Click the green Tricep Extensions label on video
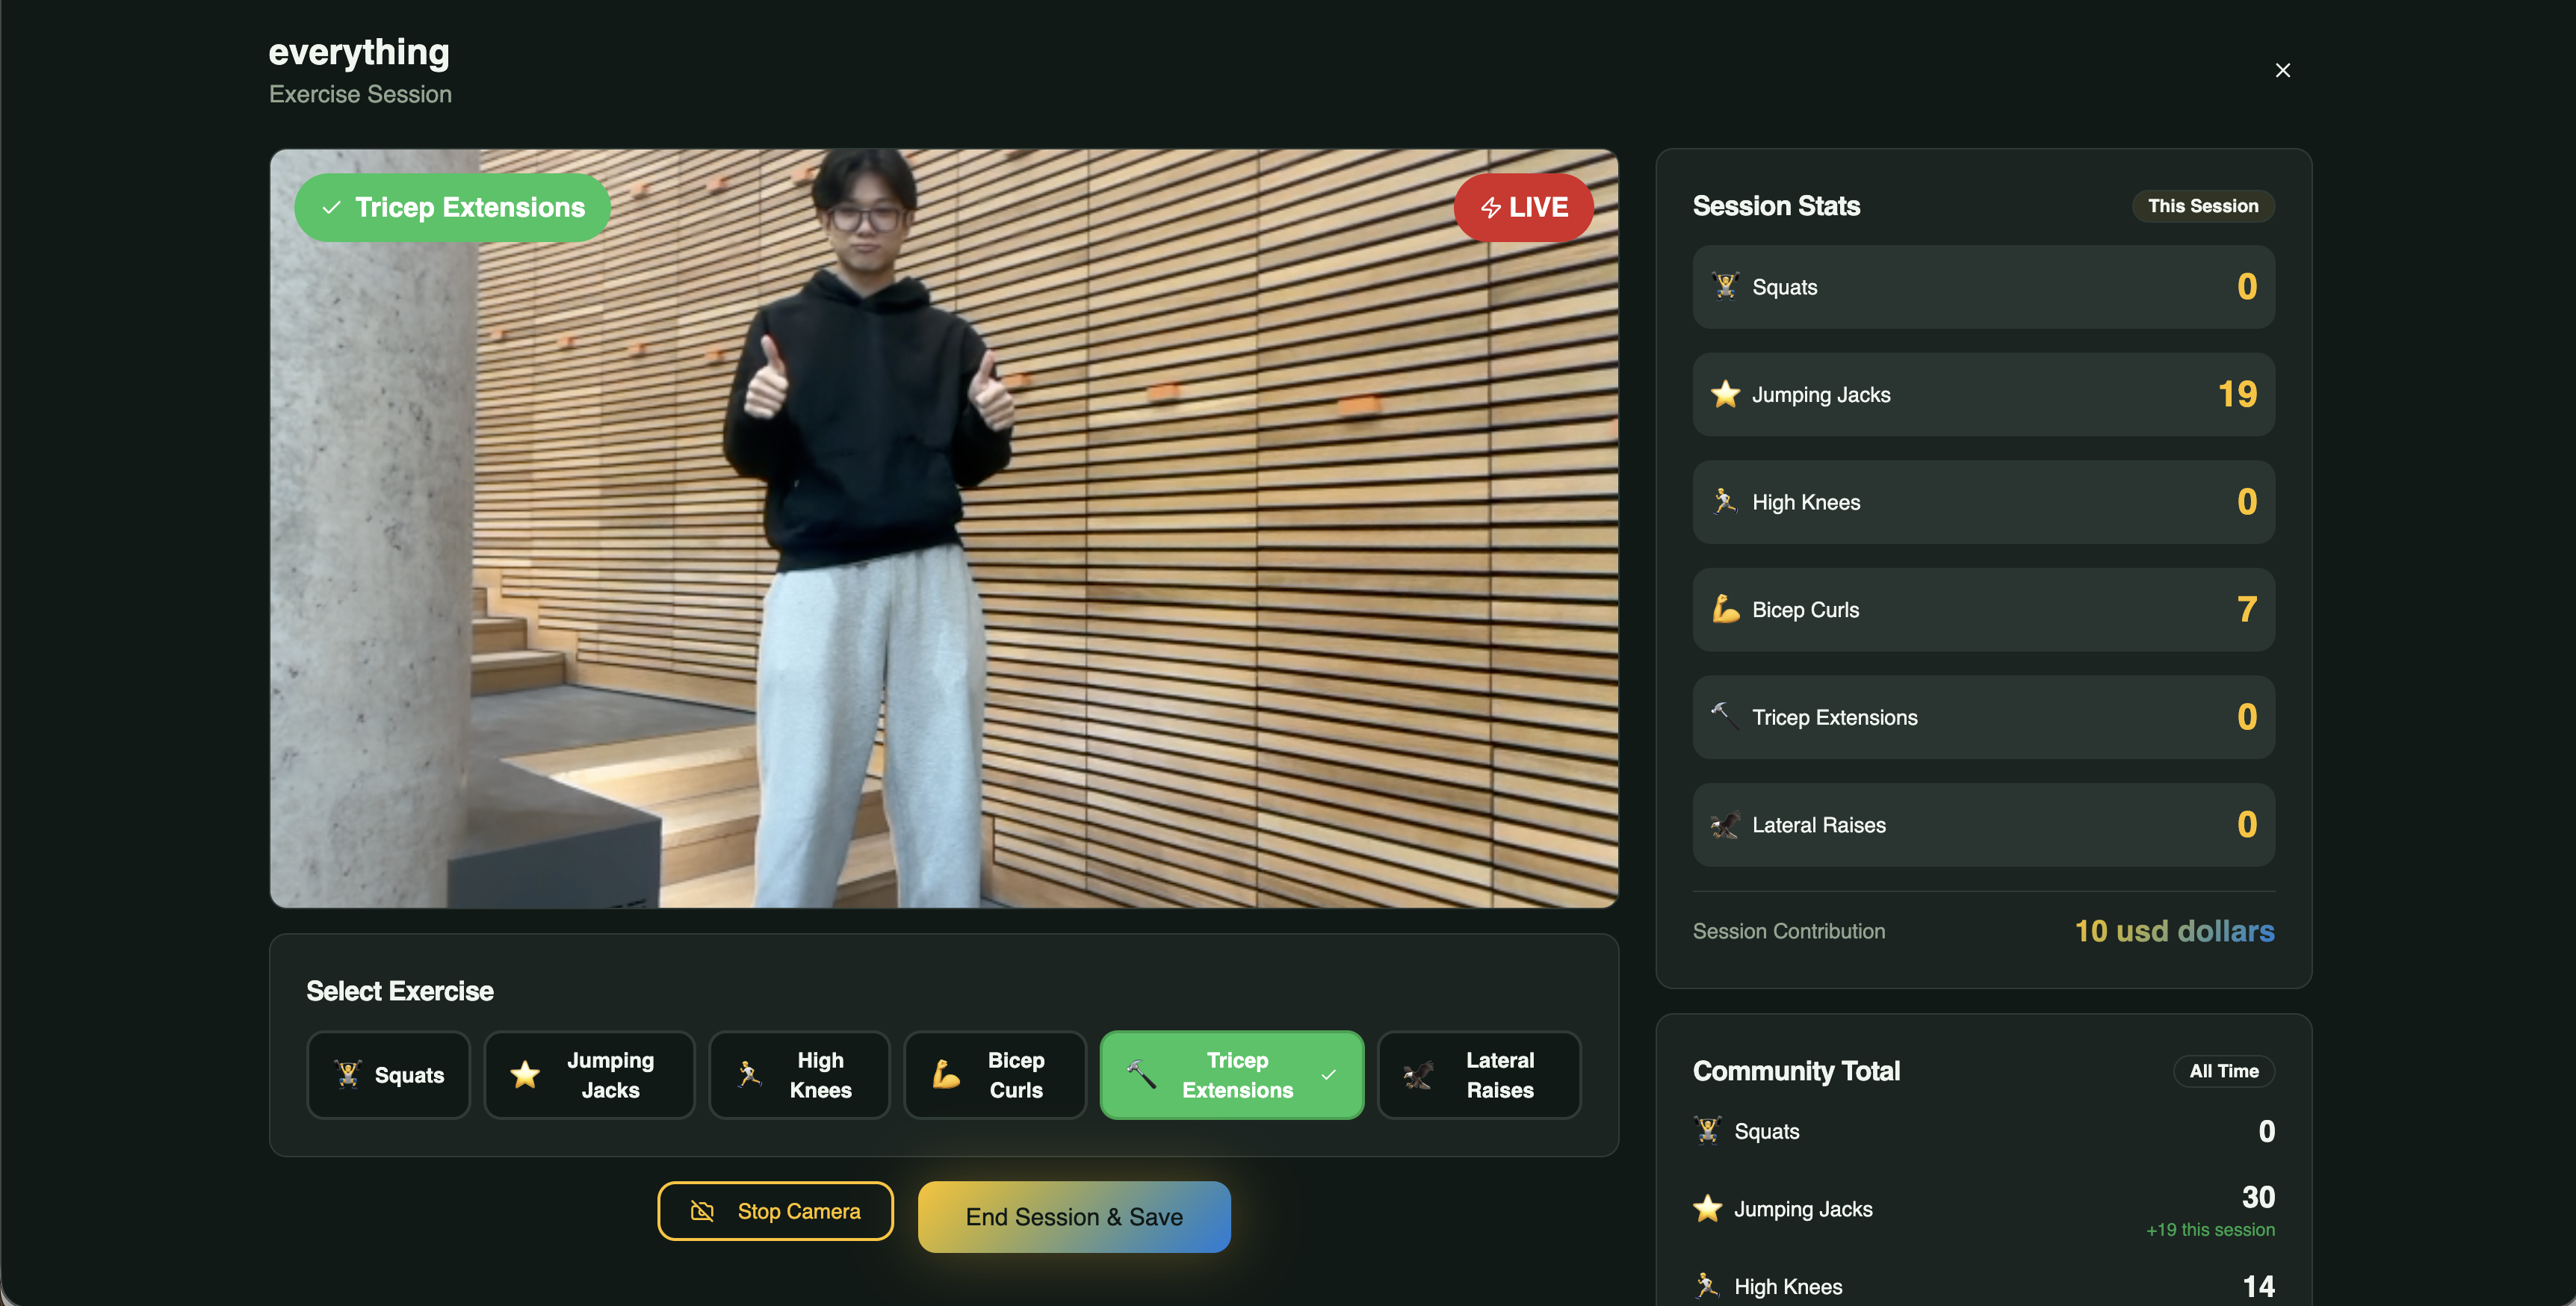This screenshot has height=1306, width=2576. click(452, 207)
